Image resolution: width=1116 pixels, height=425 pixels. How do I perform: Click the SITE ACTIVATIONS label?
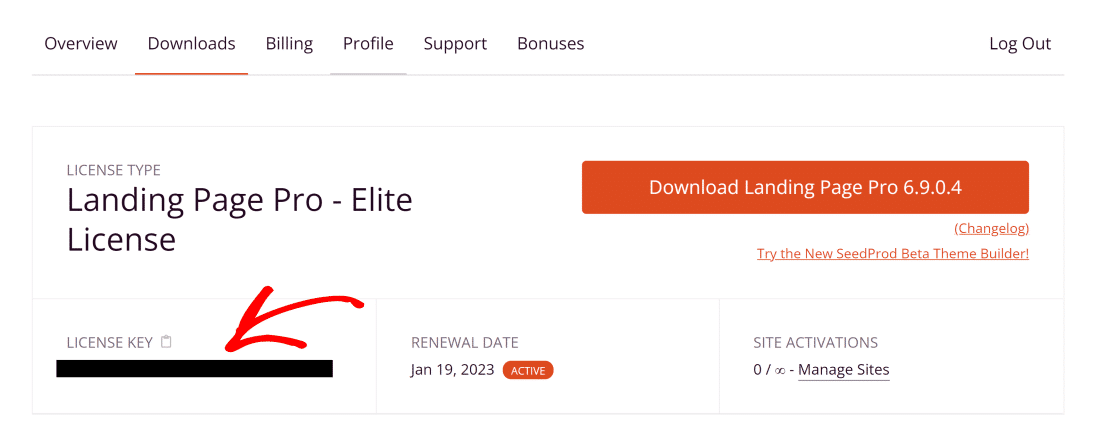click(x=816, y=342)
